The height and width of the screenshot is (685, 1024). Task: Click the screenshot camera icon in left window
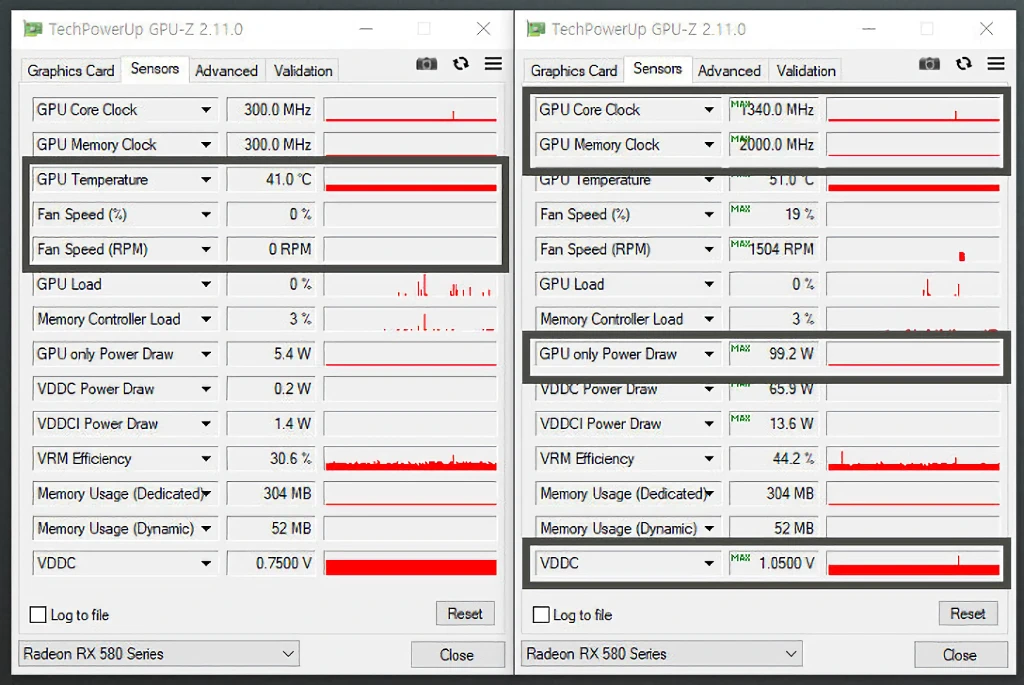[426, 63]
